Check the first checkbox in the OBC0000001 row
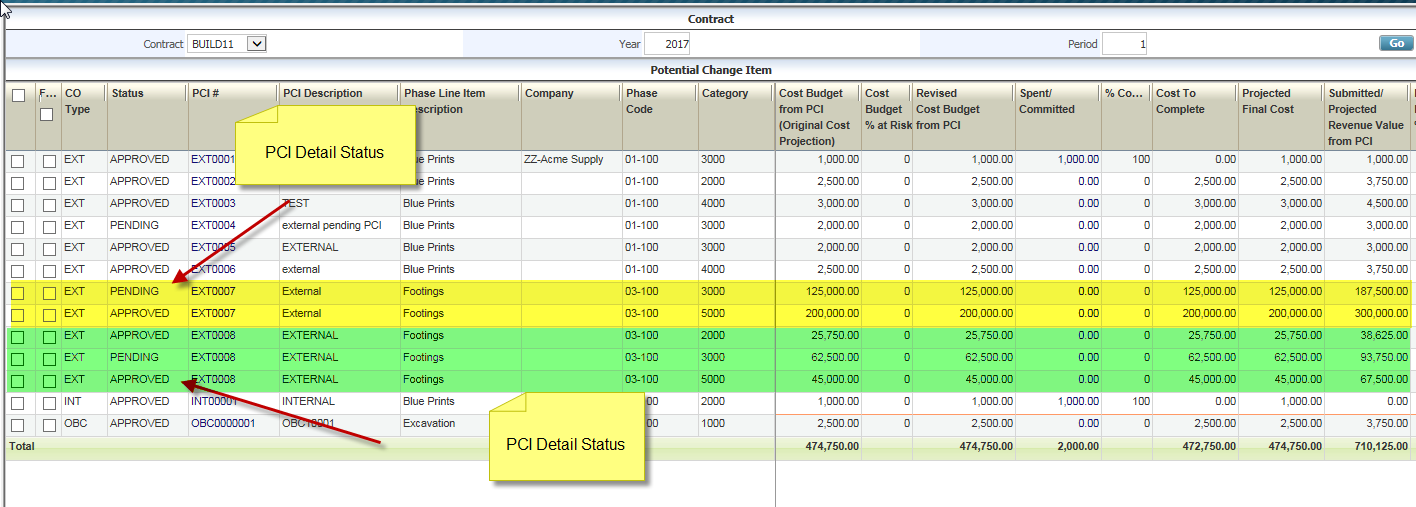 [x=18, y=425]
